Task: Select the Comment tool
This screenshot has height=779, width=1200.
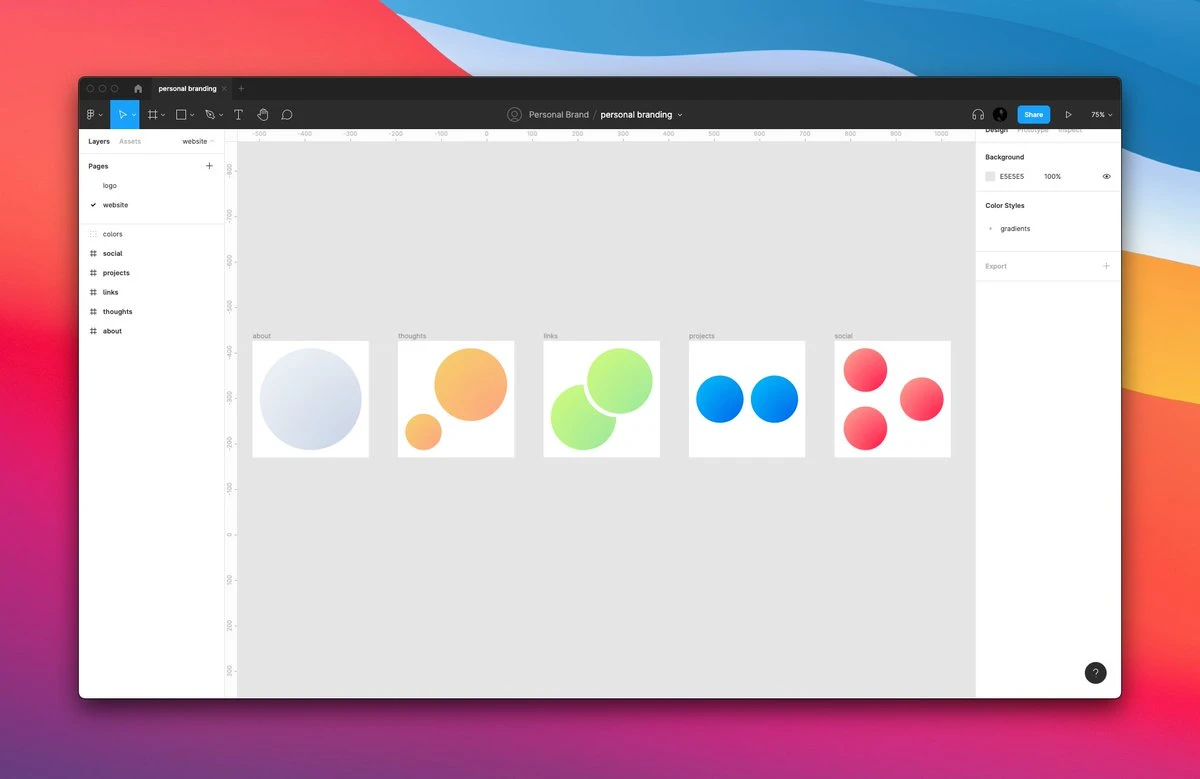Action: coord(287,115)
